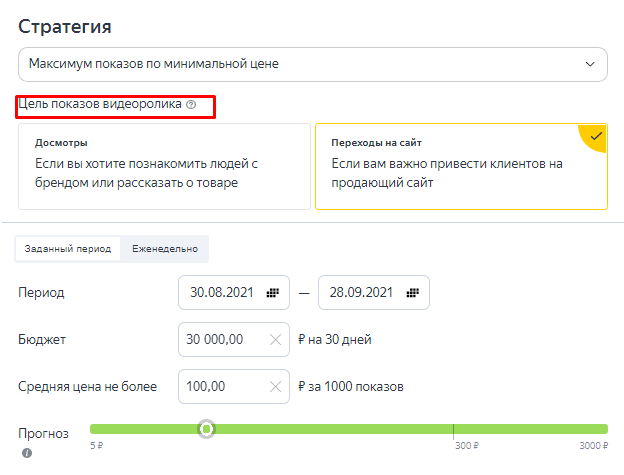Select the Досмотры goal card
This screenshot has width=624, height=475.
[164, 166]
